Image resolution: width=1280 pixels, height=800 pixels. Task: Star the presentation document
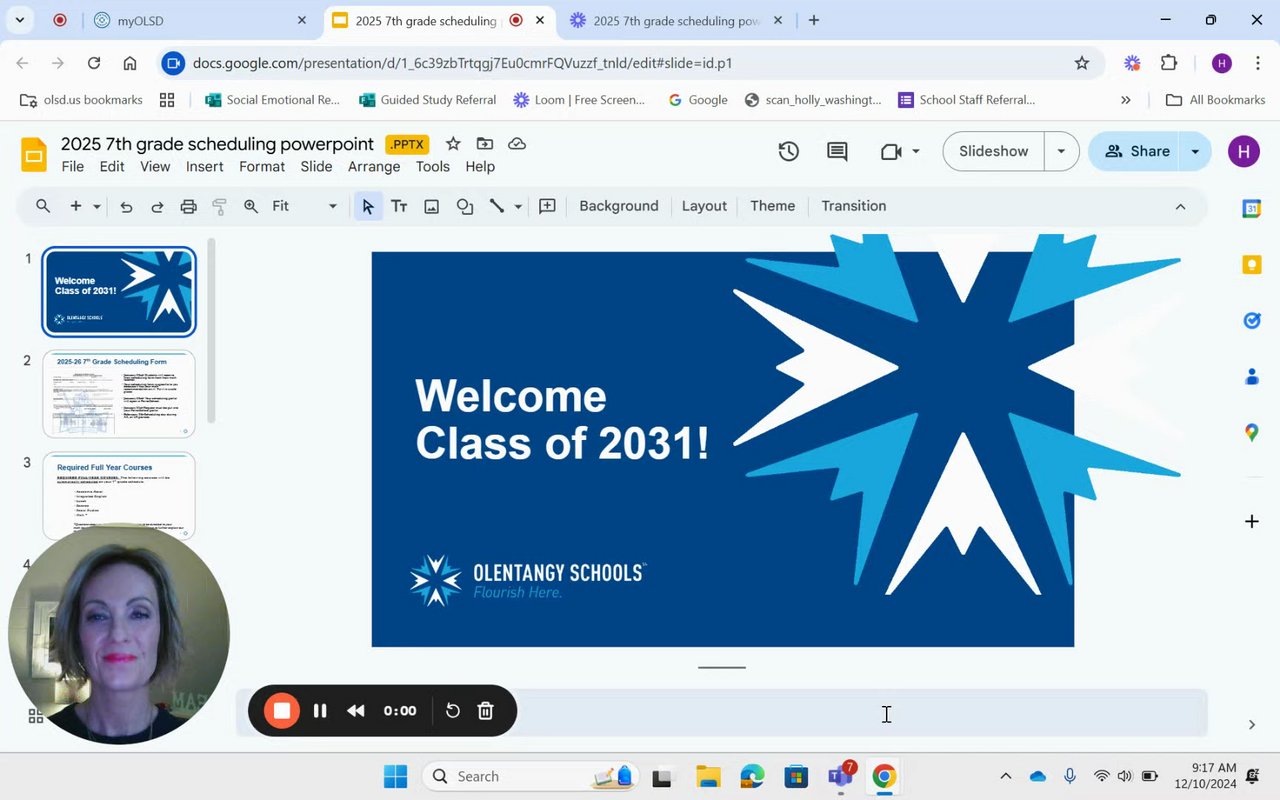click(x=453, y=144)
